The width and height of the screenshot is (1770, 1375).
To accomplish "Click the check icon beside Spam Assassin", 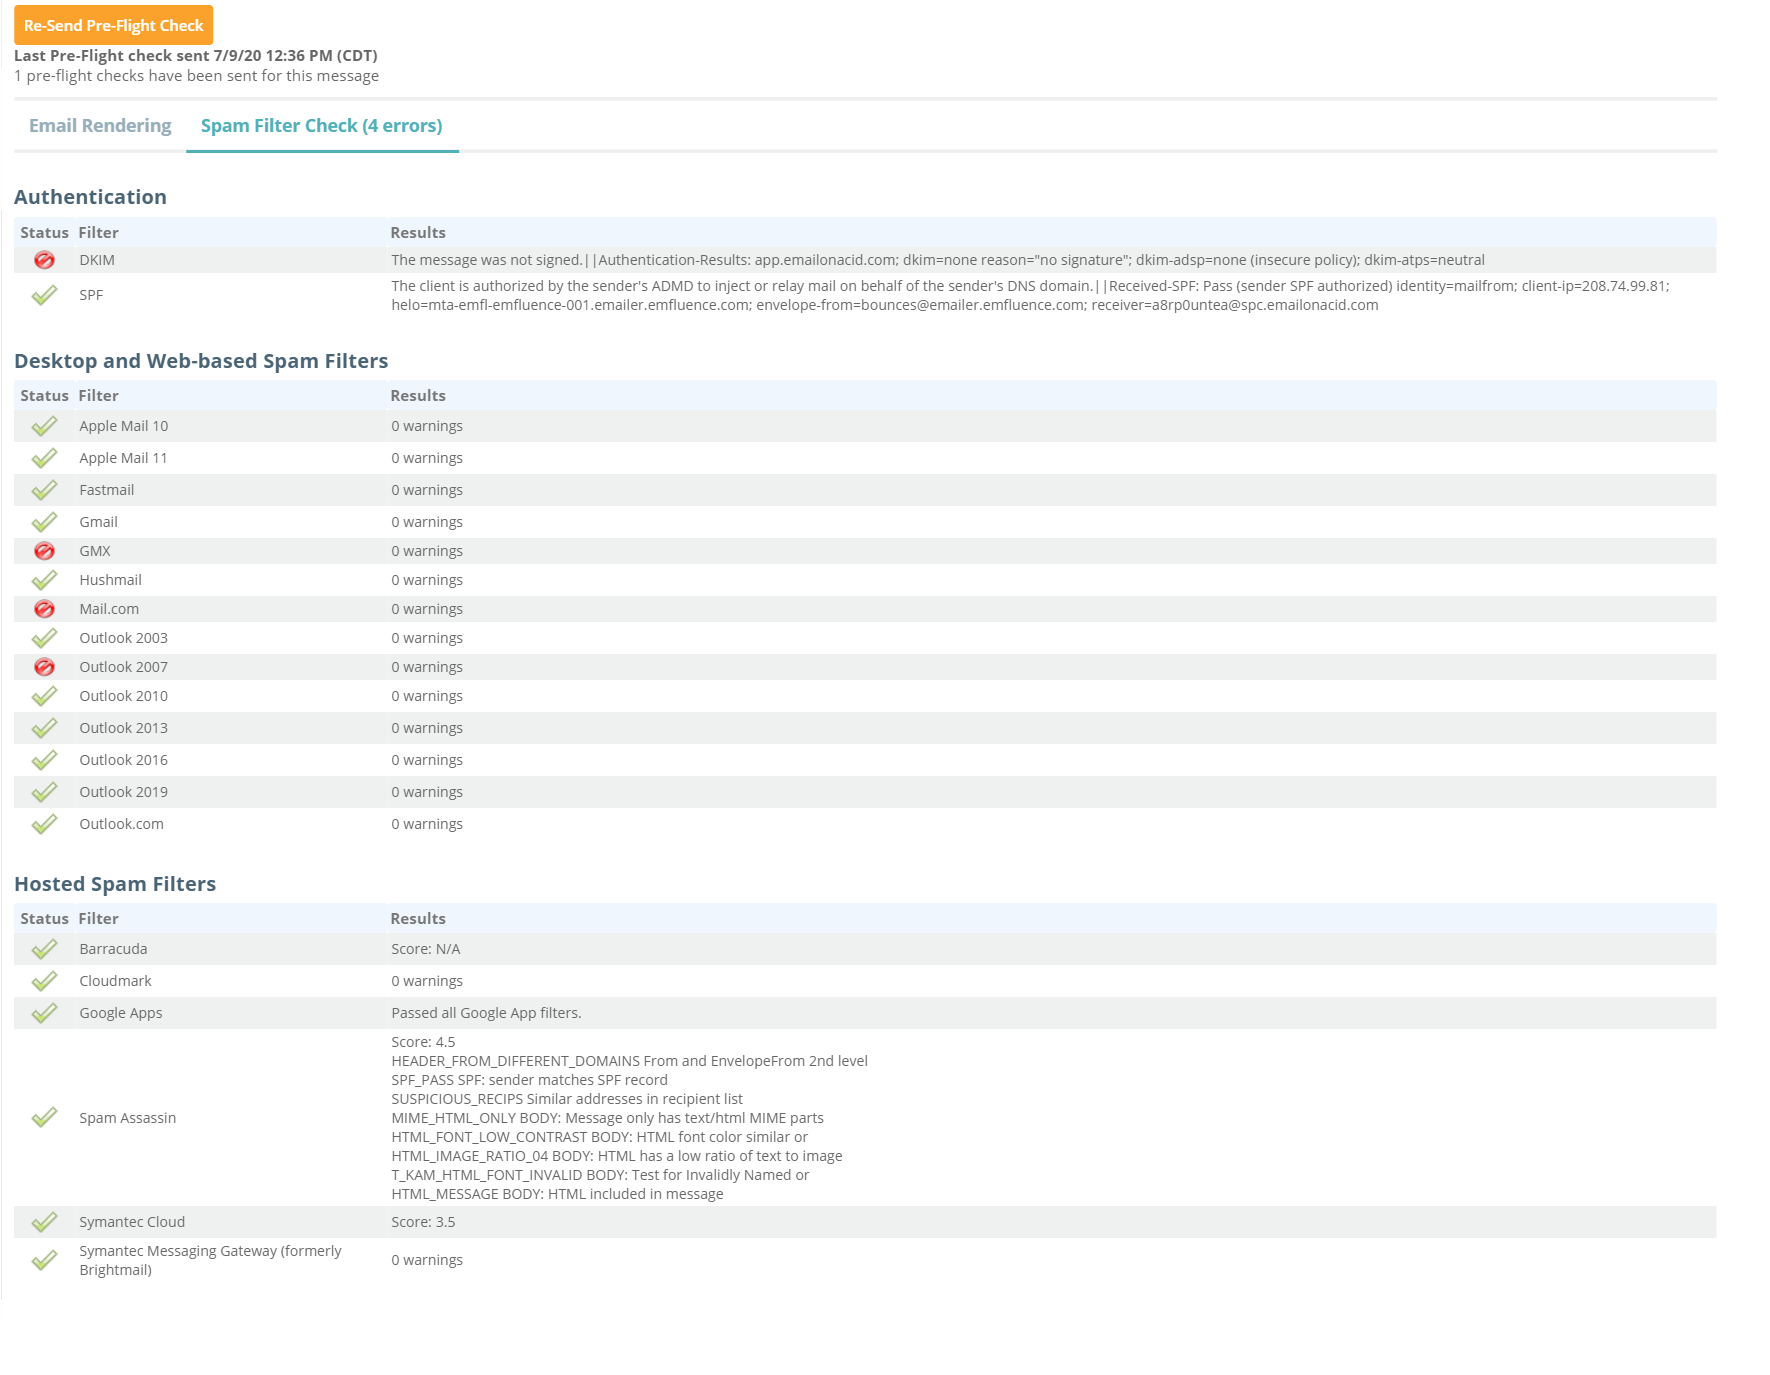I will (x=44, y=1118).
